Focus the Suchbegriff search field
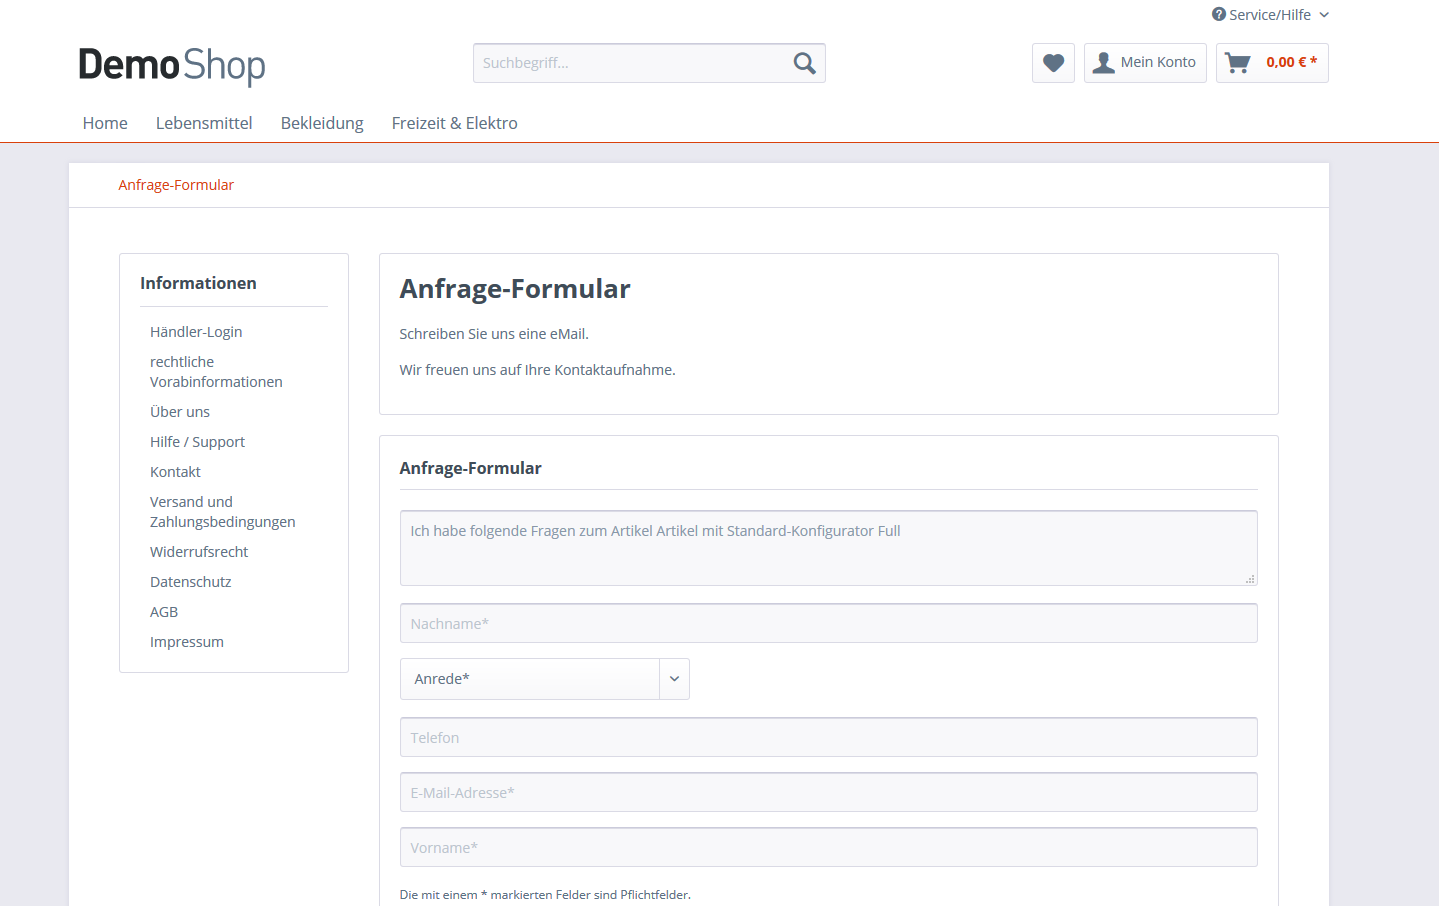 (x=632, y=63)
